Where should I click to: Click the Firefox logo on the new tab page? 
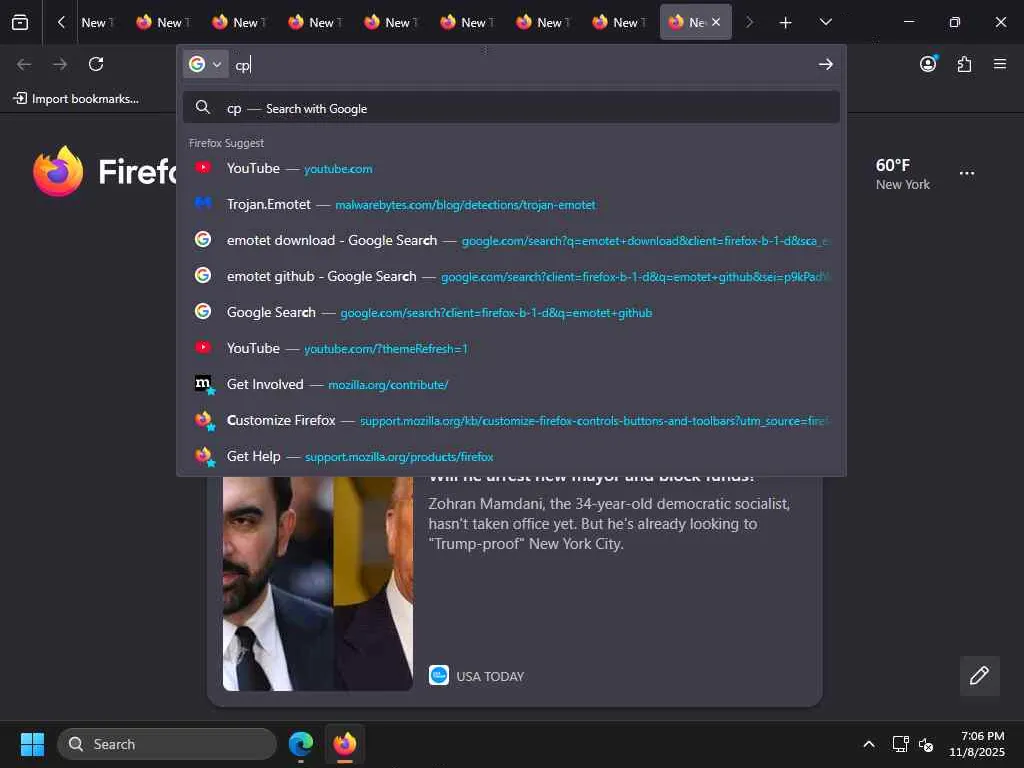[x=58, y=171]
